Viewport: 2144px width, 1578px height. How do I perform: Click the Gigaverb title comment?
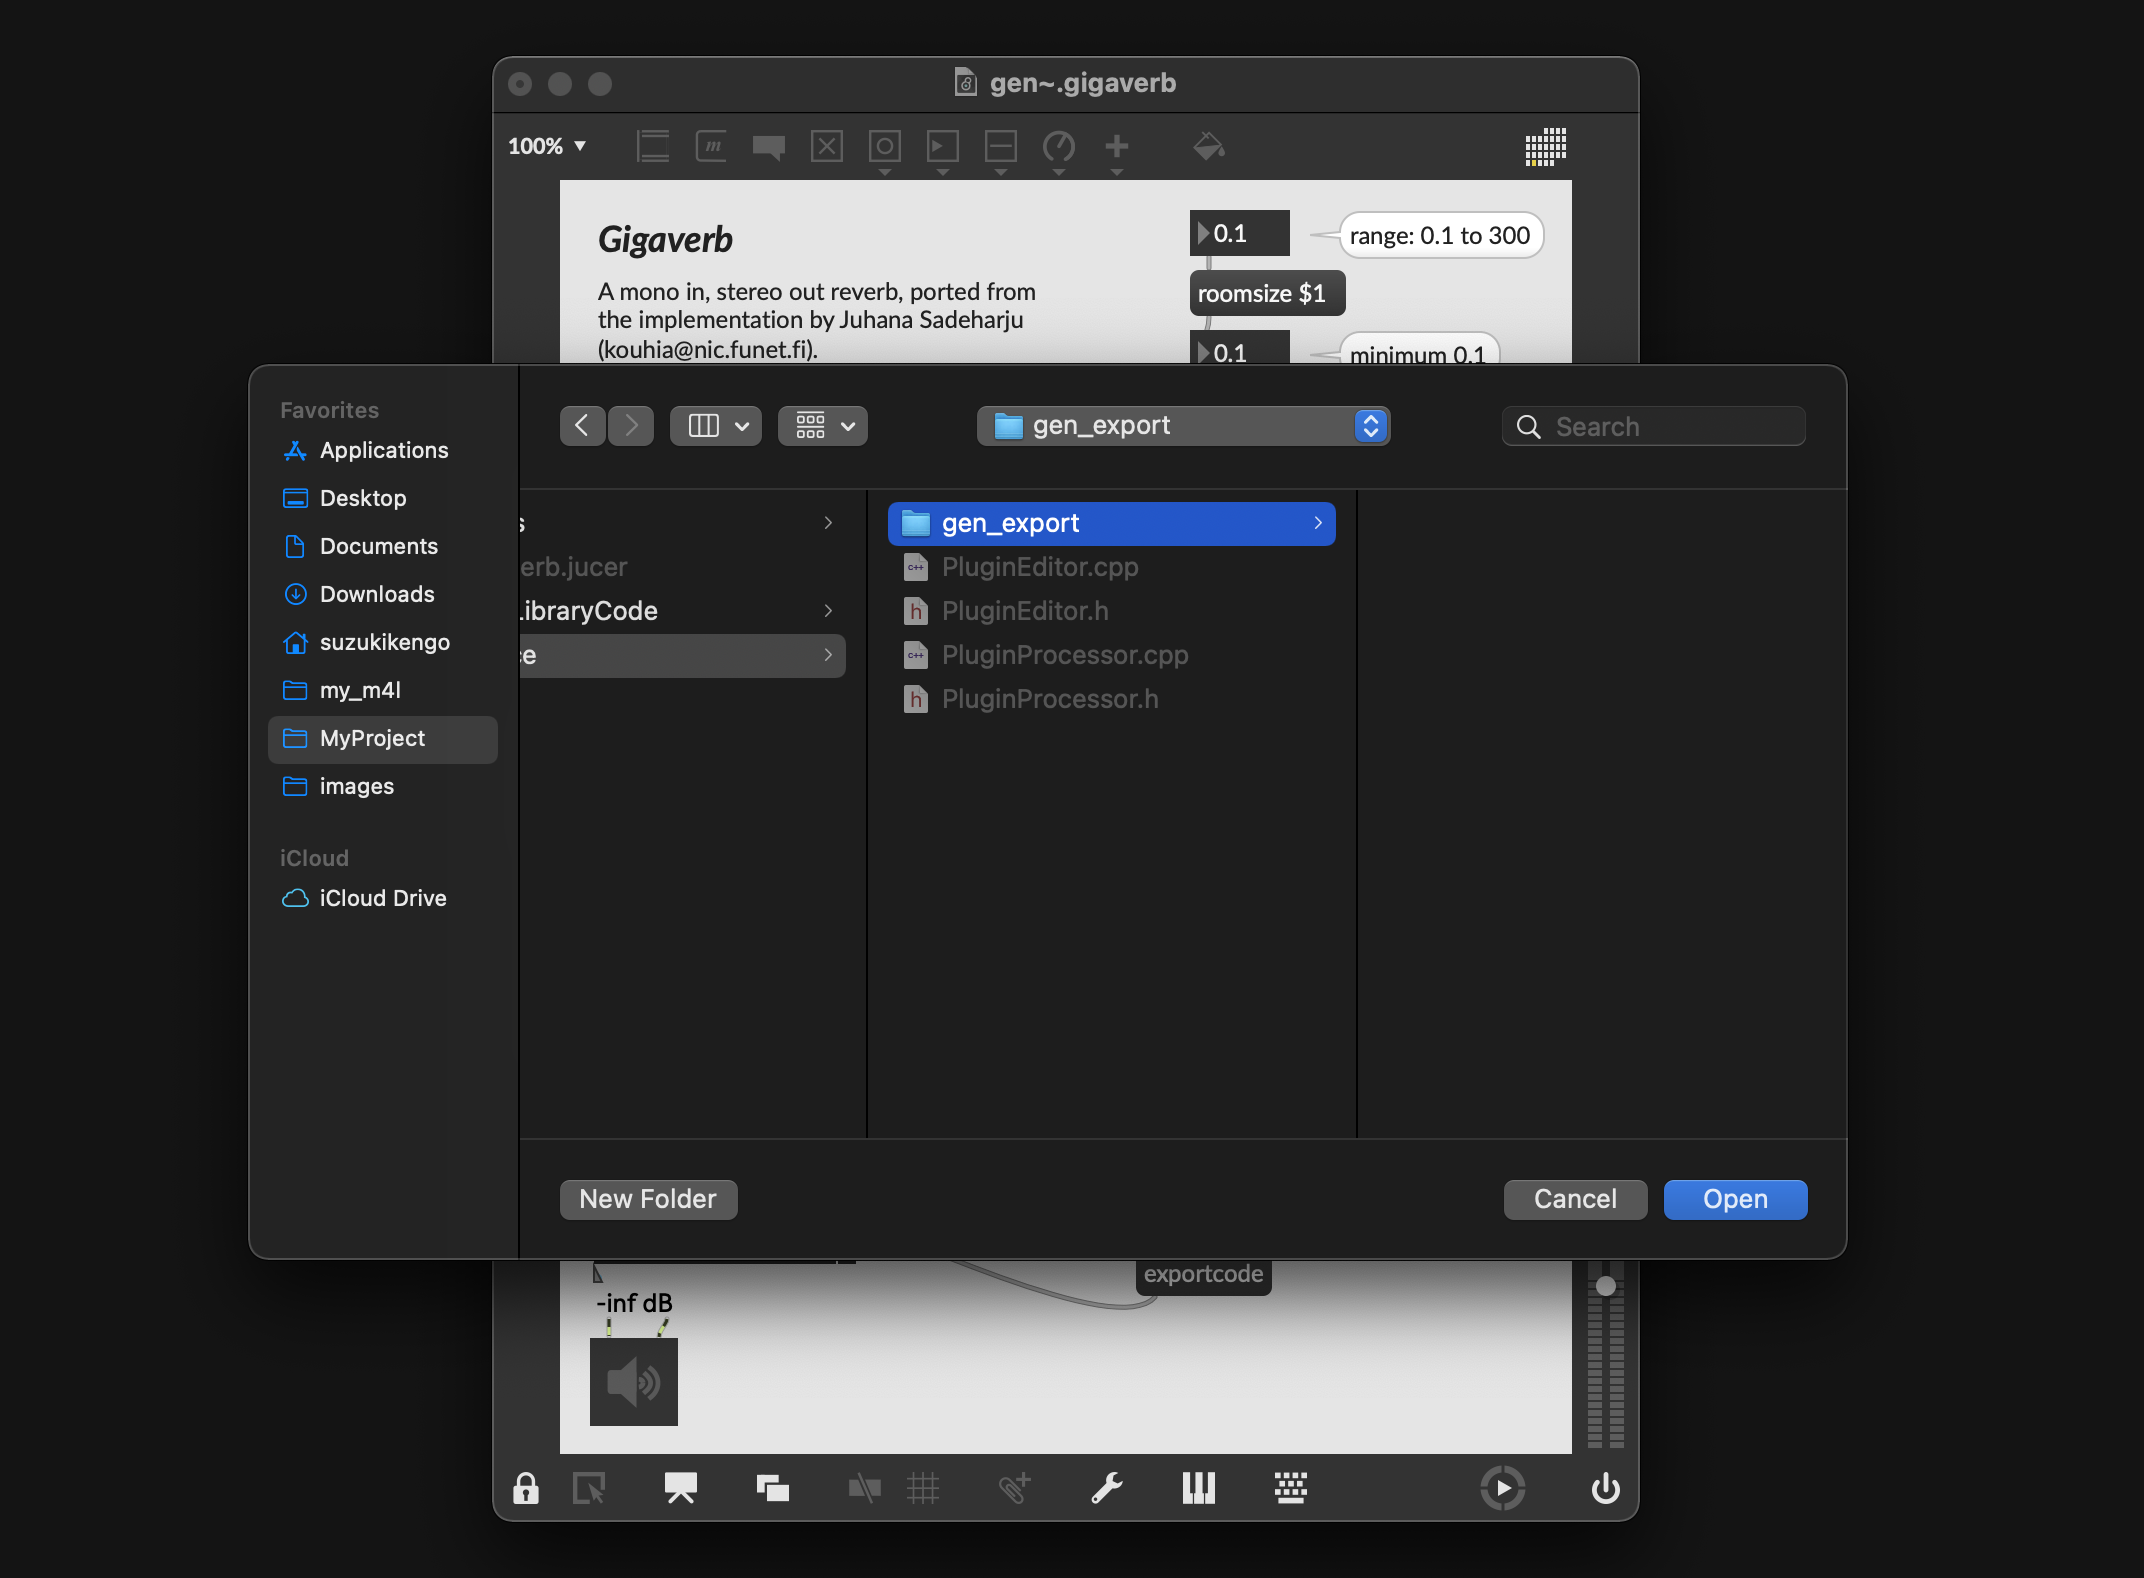coord(665,240)
